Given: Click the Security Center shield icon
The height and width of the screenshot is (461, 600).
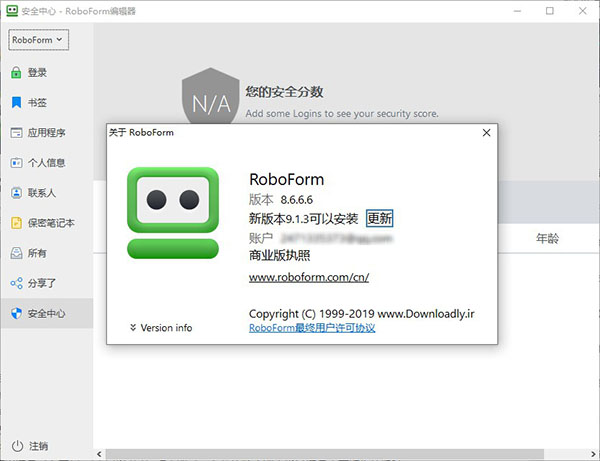Looking at the screenshot, I should click(x=16, y=313).
